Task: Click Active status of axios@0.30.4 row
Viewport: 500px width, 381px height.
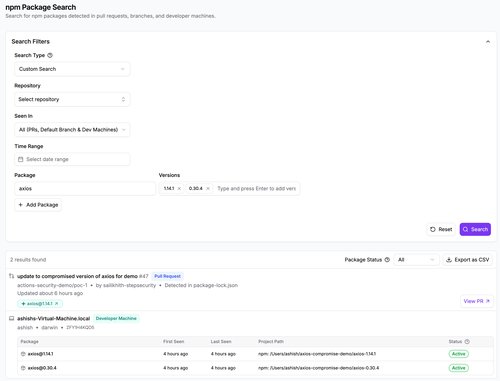Action: (459, 368)
